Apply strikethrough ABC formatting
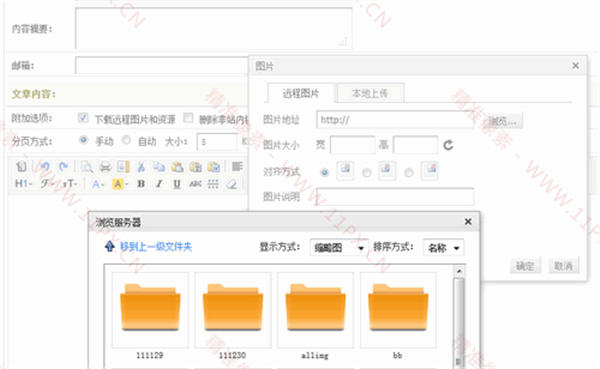The height and width of the screenshot is (369, 600). click(x=195, y=184)
